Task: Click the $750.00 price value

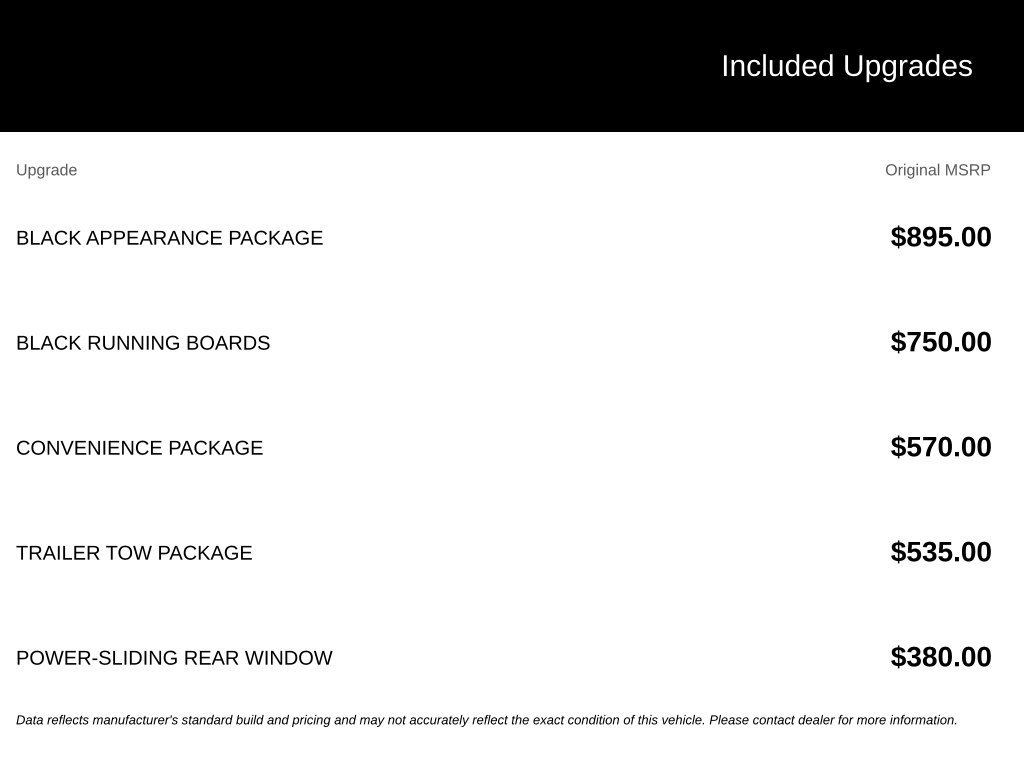Action: pyautogui.click(x=941, y=342)
